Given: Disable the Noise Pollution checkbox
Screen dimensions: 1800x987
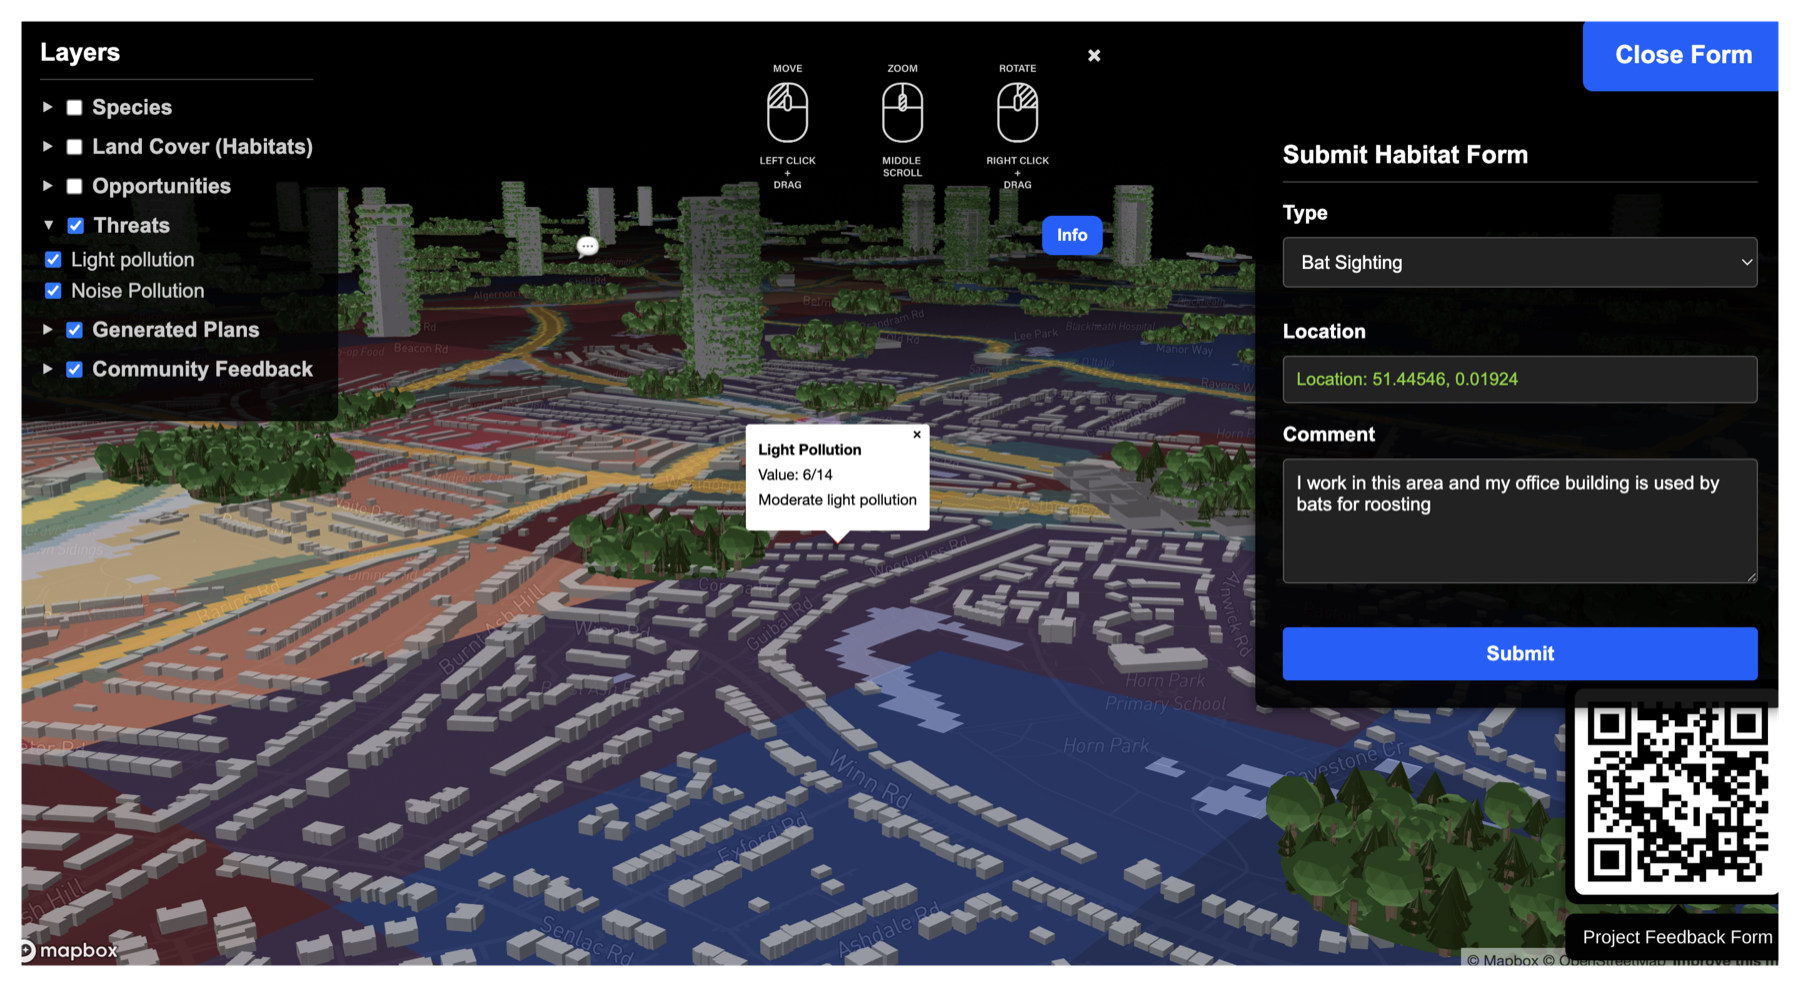Looking at the screenshot, I should 53,291.
